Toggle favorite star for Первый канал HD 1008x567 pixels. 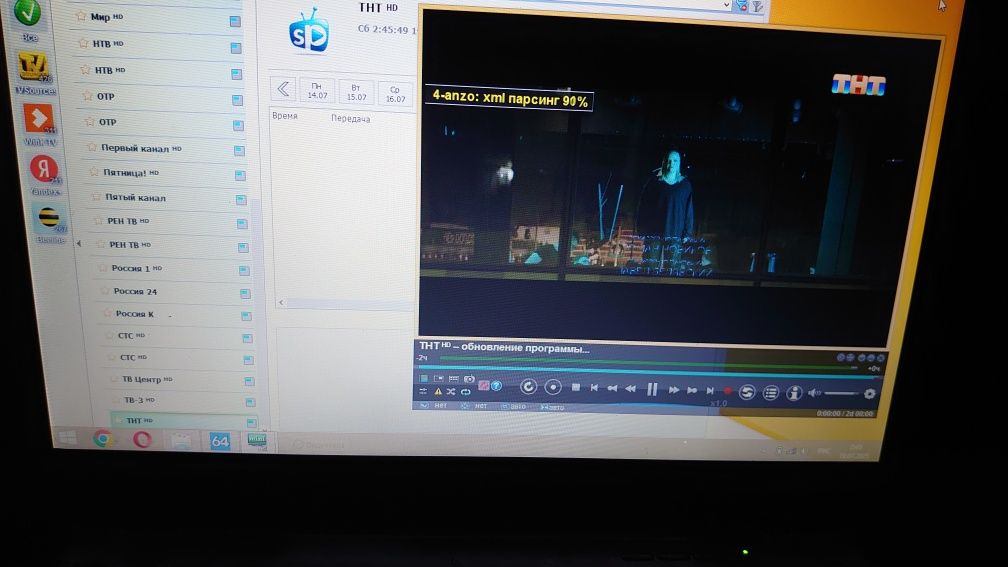91,147
